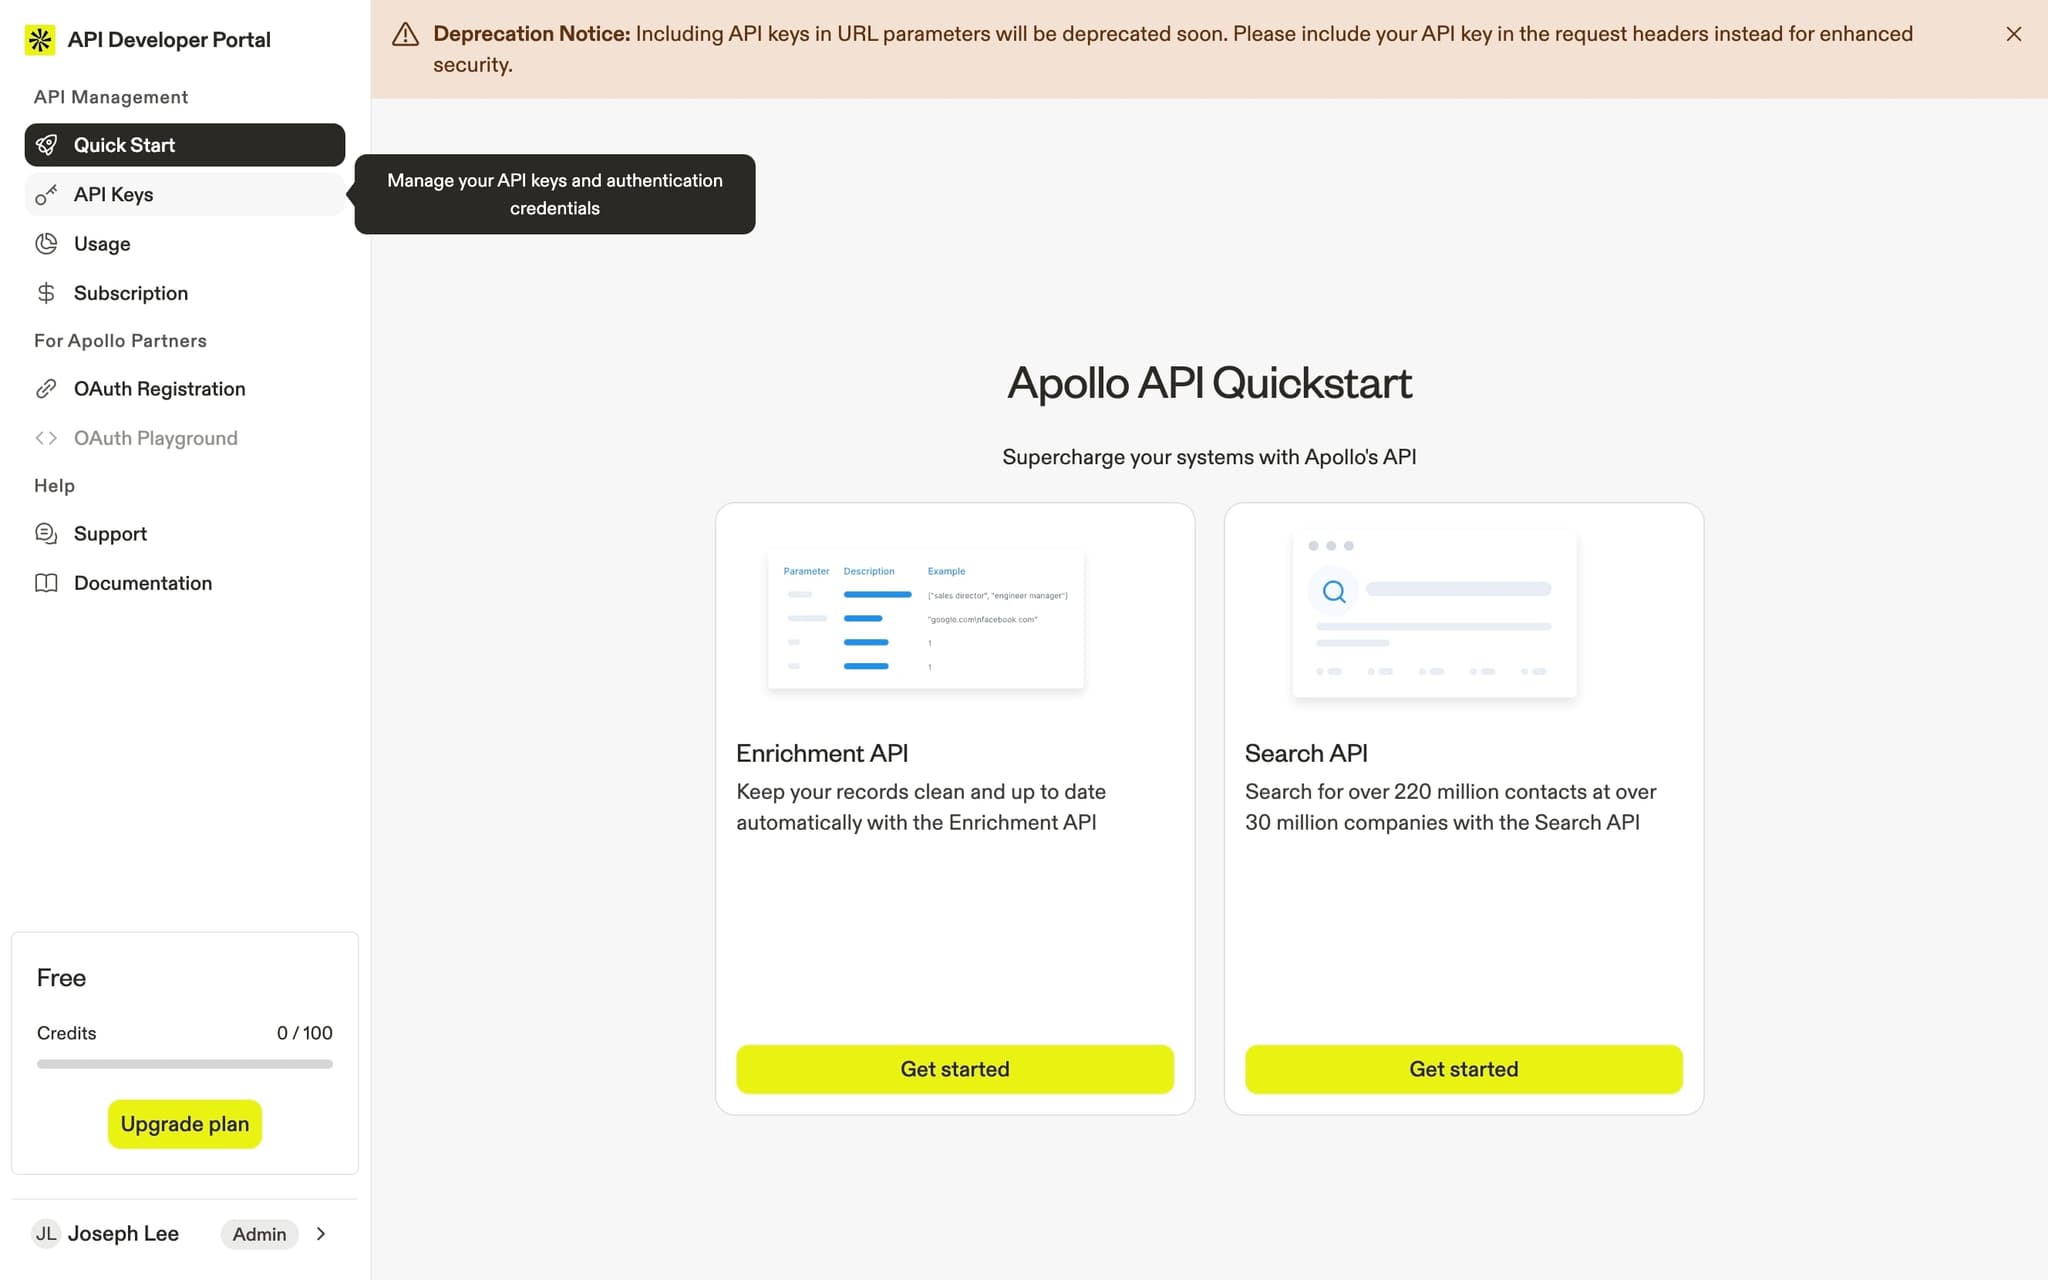Get started with the Search API
Screen dimensions: 2048x1280
1463,1068
